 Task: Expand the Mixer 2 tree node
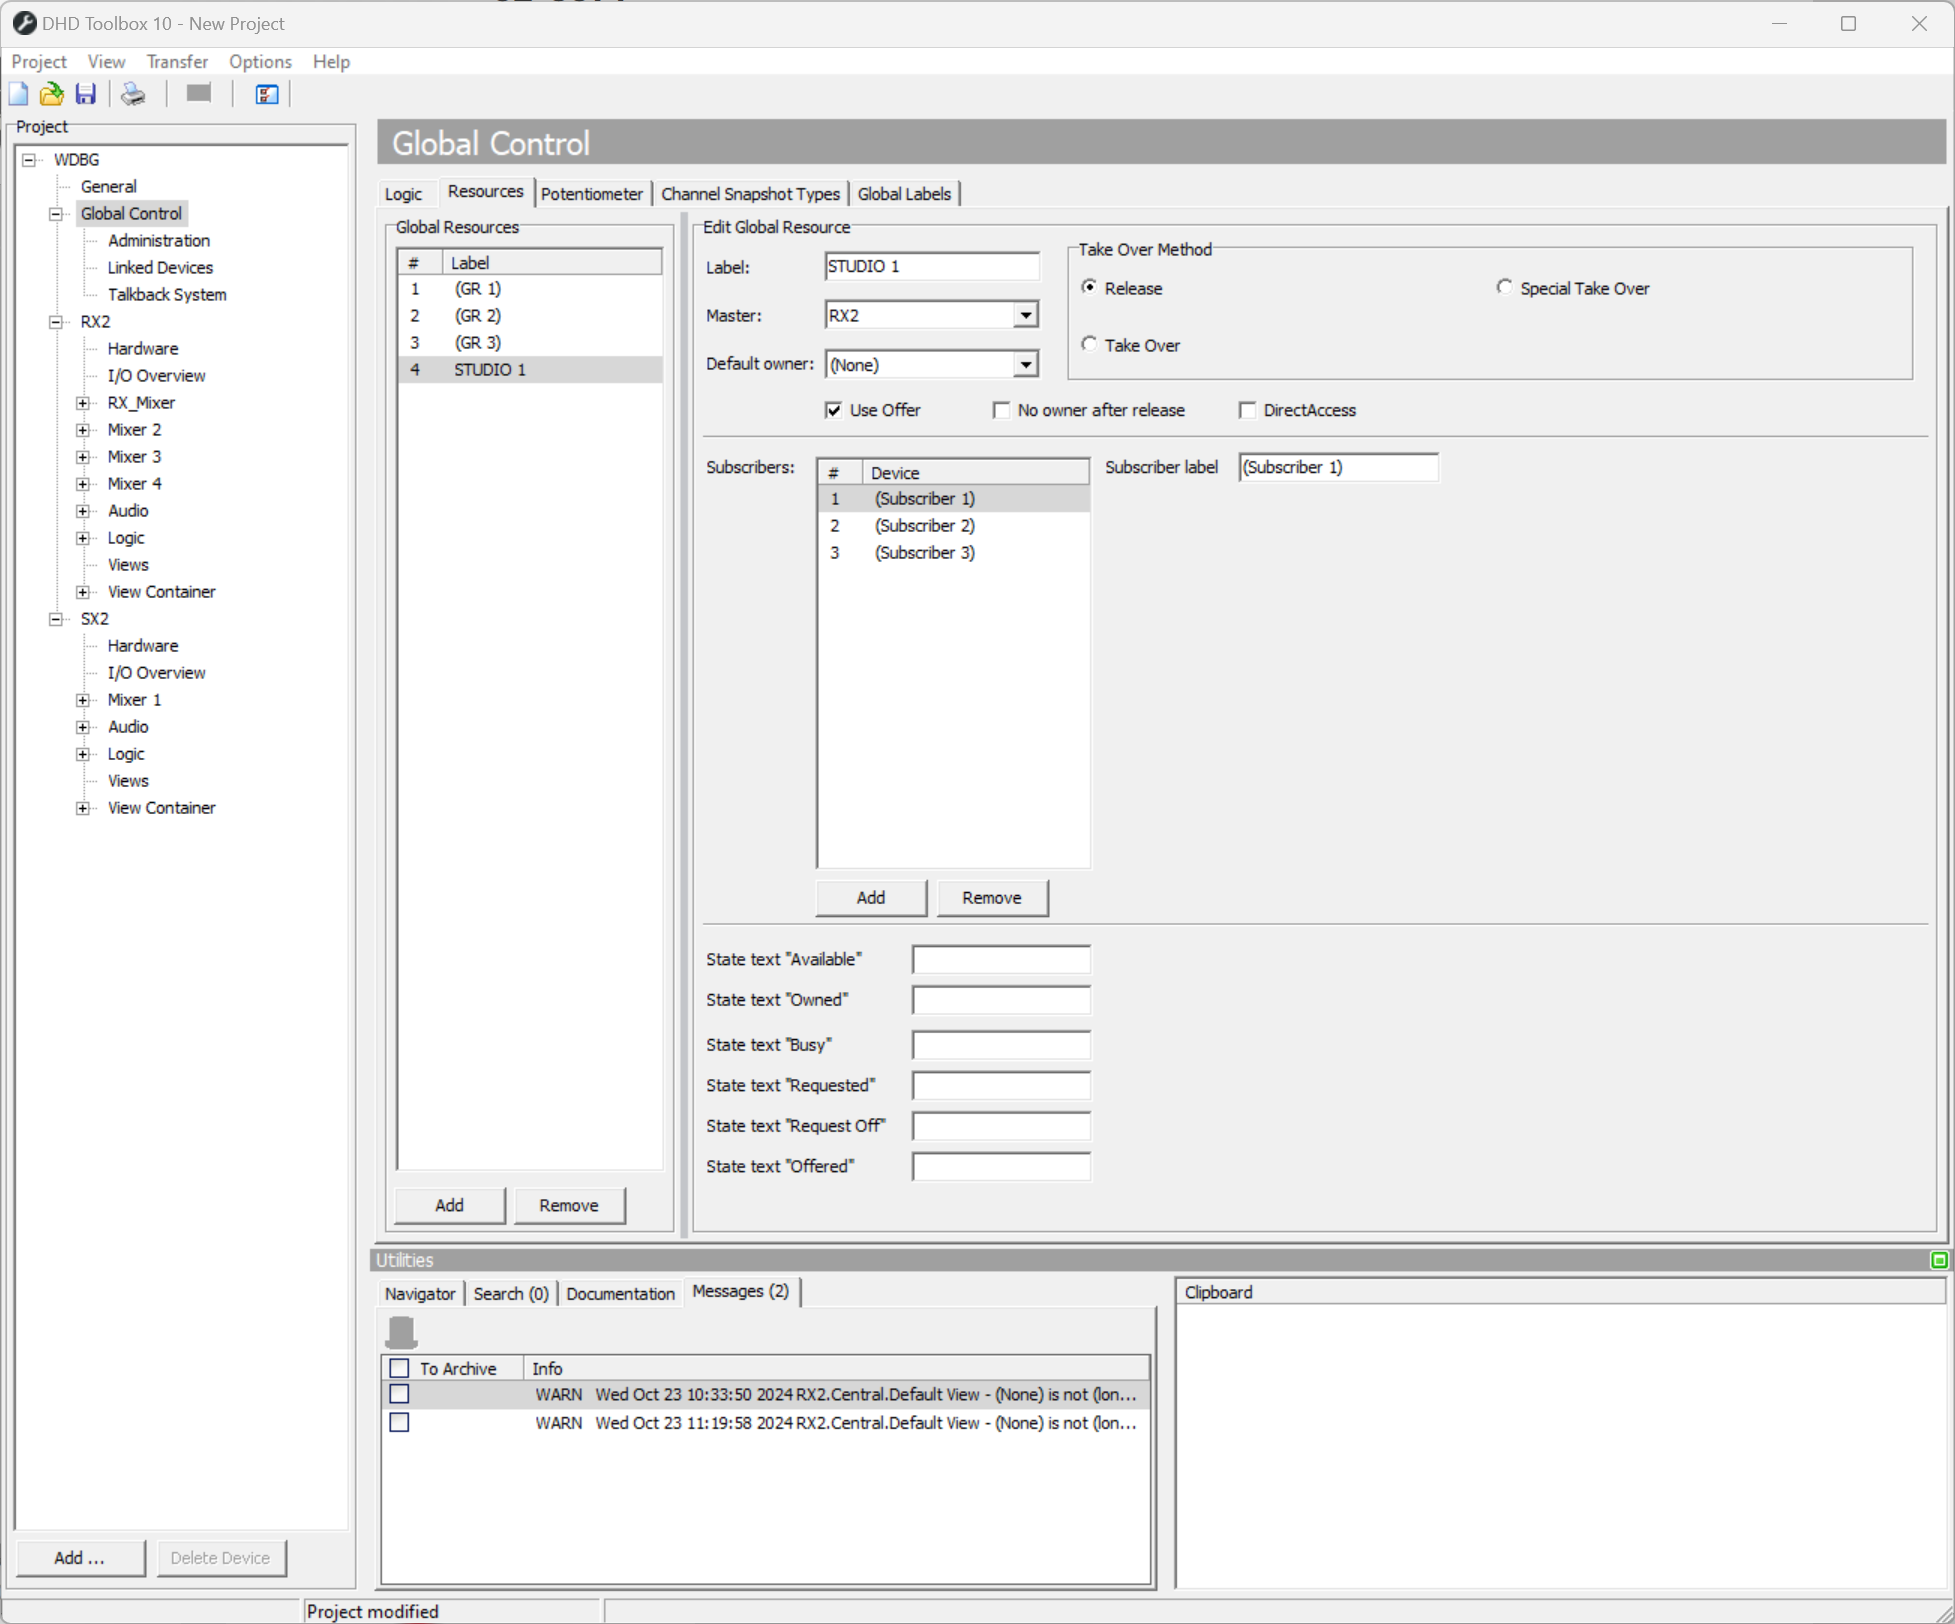(83, 429)
